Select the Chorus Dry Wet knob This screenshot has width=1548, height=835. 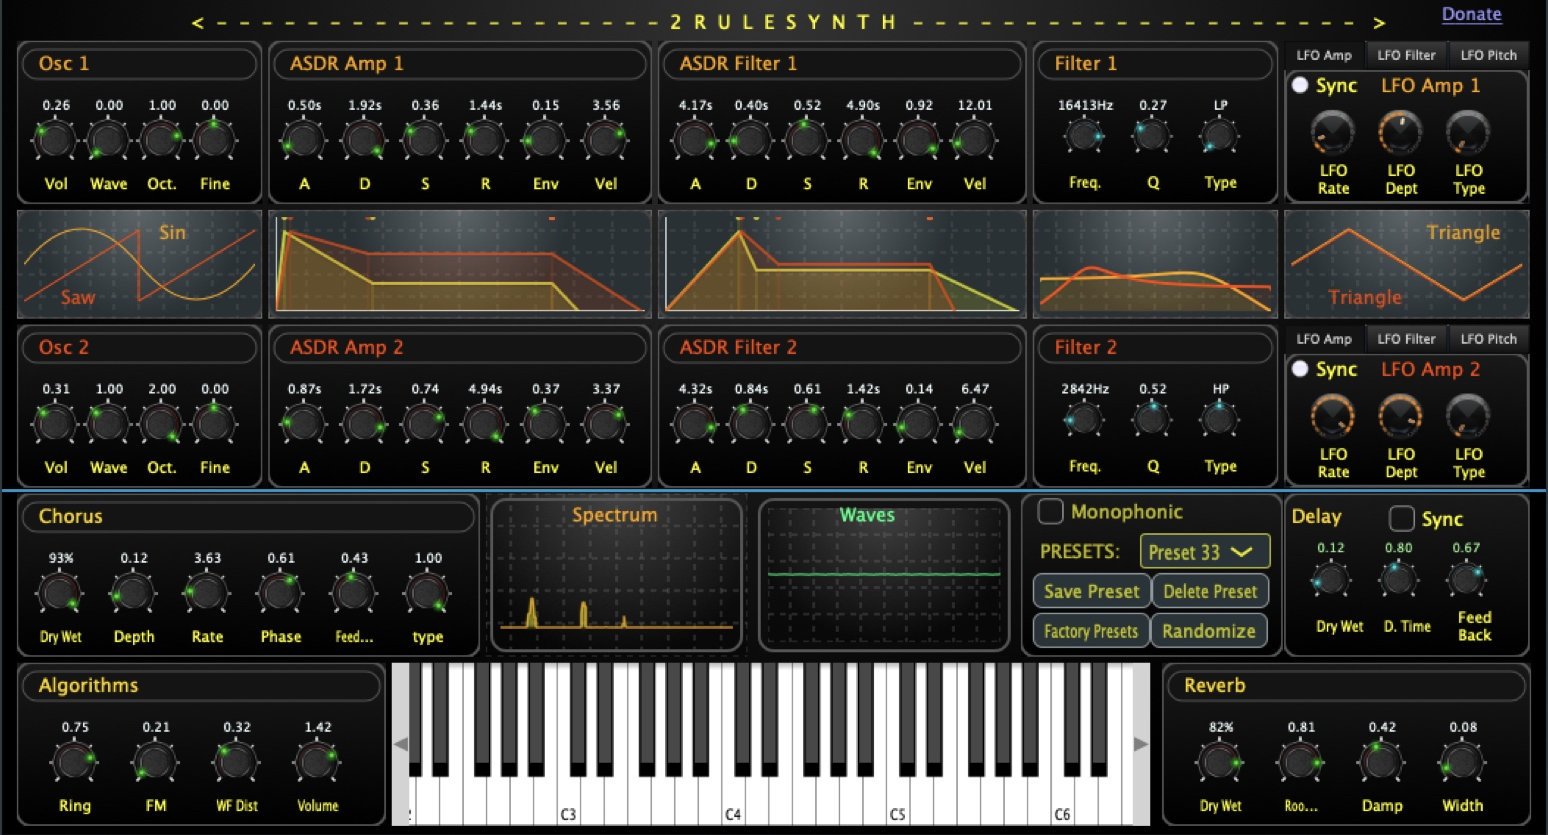(x=60, y=595)
